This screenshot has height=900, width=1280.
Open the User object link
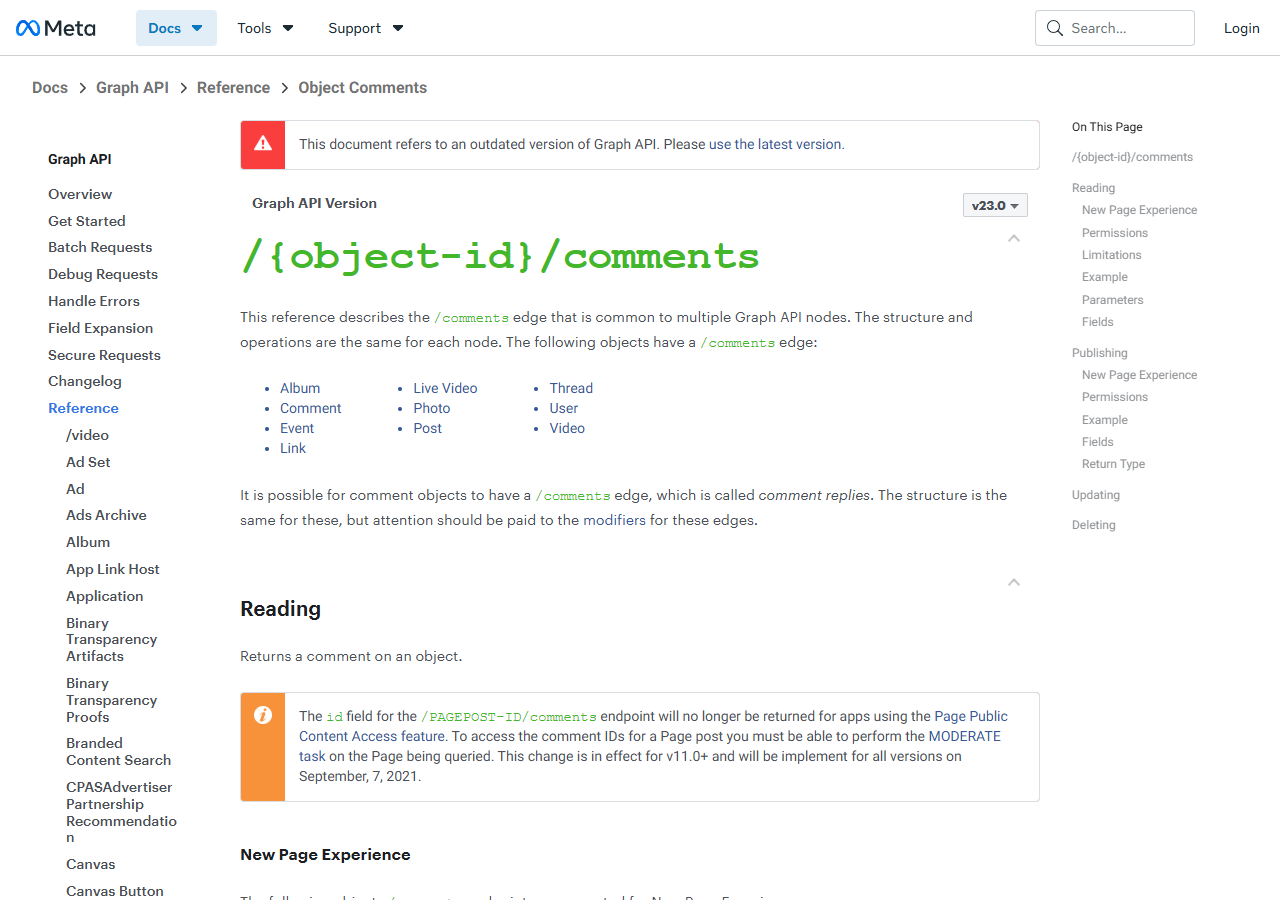pyautogui.click(x=564, y=408)
